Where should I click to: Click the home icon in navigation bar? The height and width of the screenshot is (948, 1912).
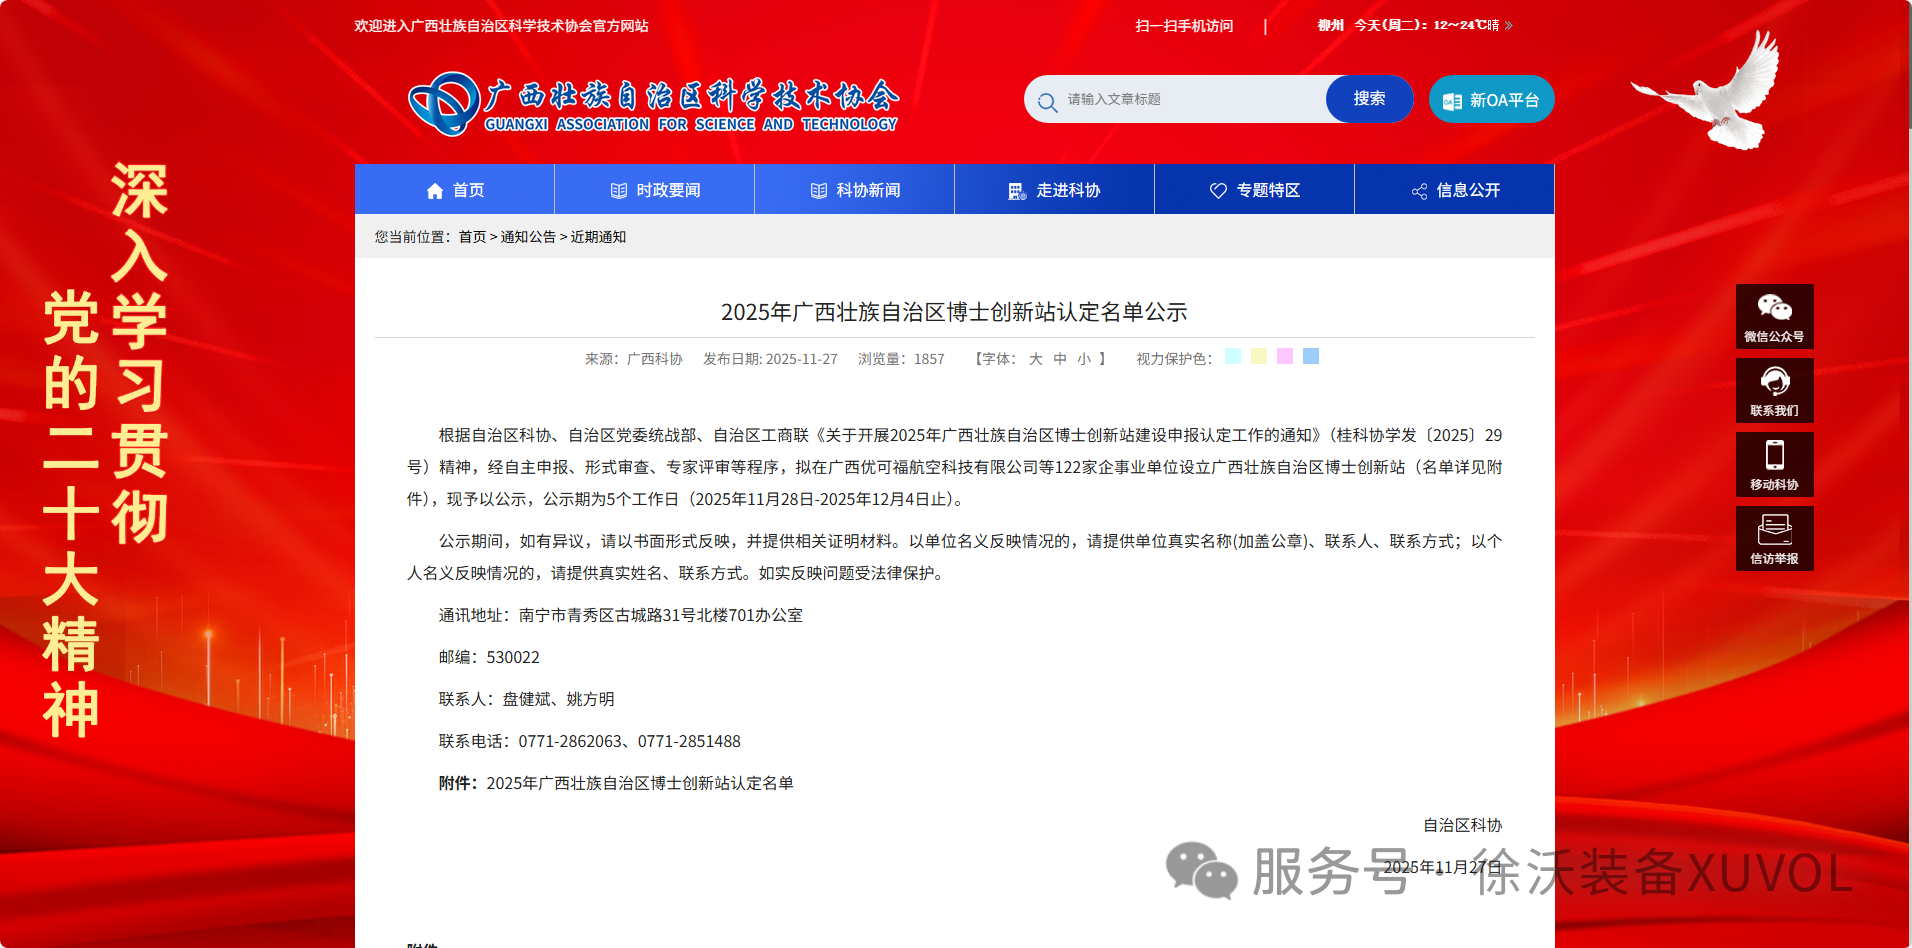(x=434, y=191)
